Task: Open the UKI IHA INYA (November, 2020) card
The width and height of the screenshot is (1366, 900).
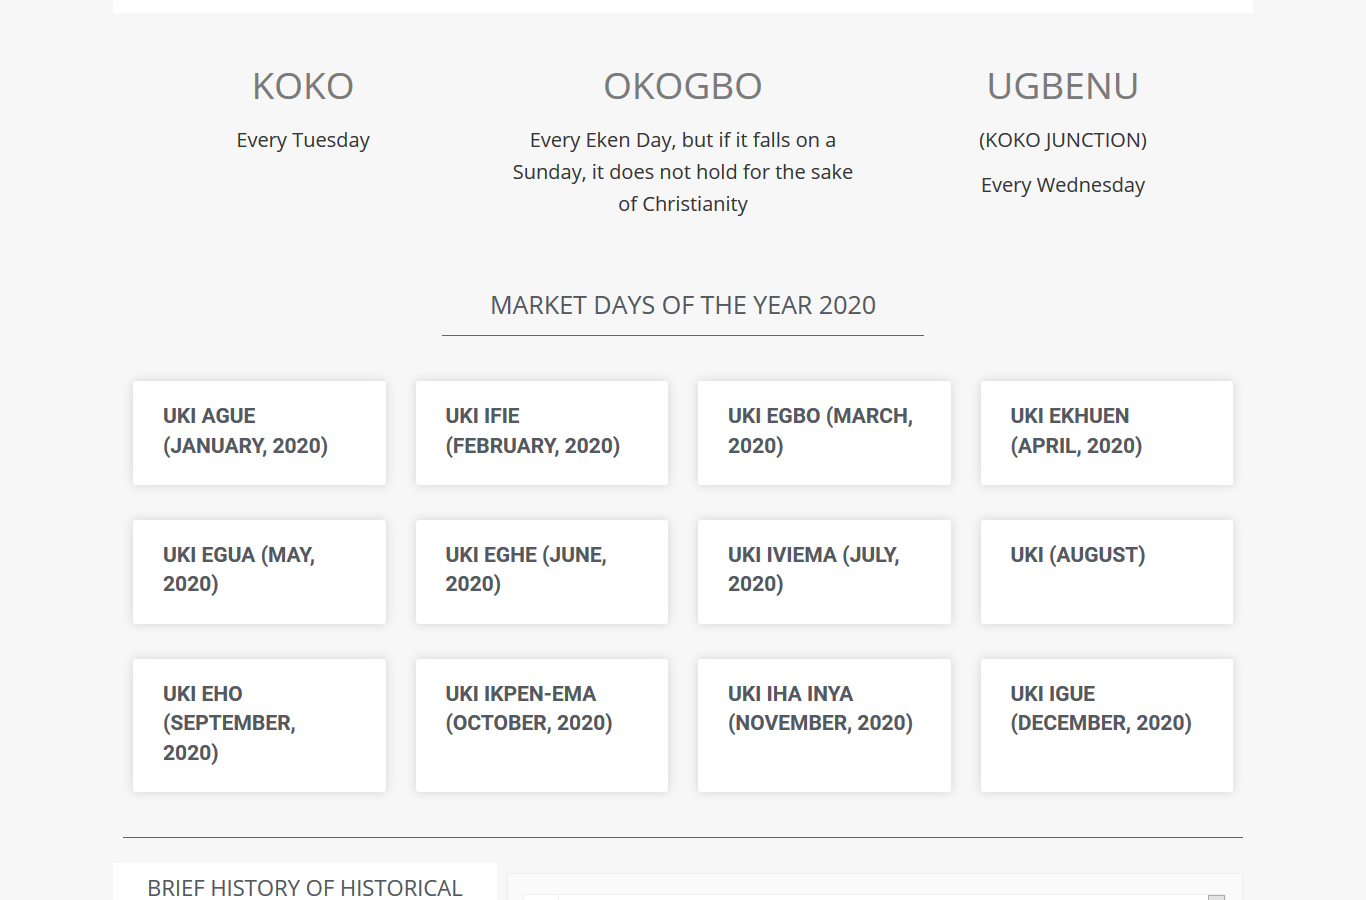Action: click(x=824, y=724)
